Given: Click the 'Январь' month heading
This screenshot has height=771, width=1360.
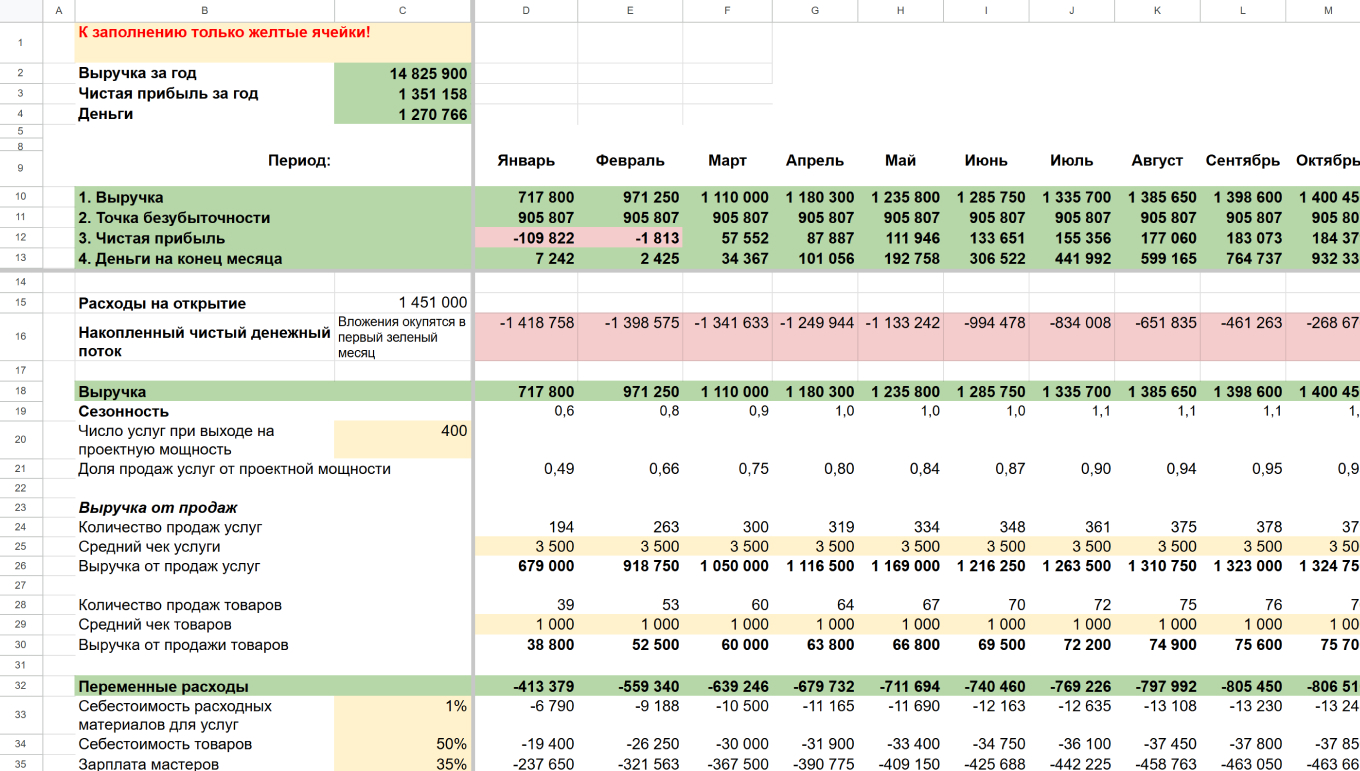Looking at the screenshot, I should [x=526, y=160].
